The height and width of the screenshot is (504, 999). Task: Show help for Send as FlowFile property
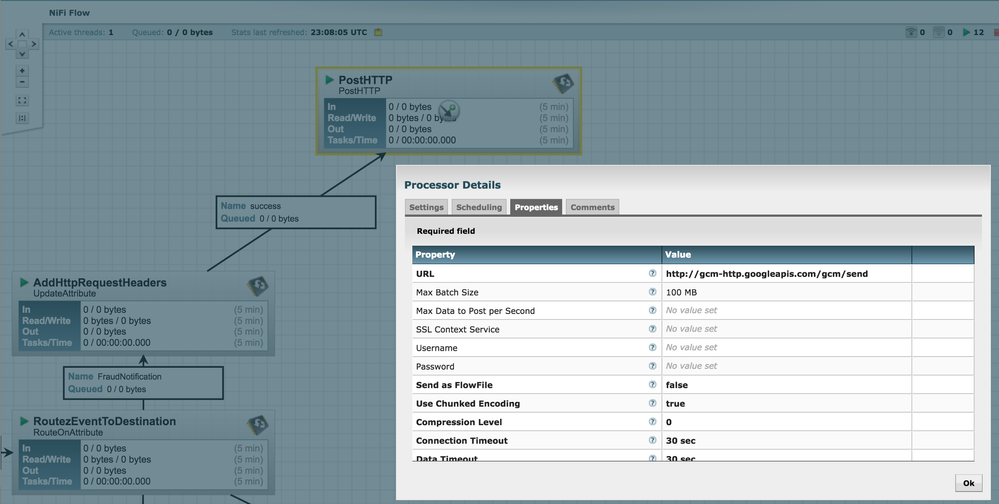[652, 384]
